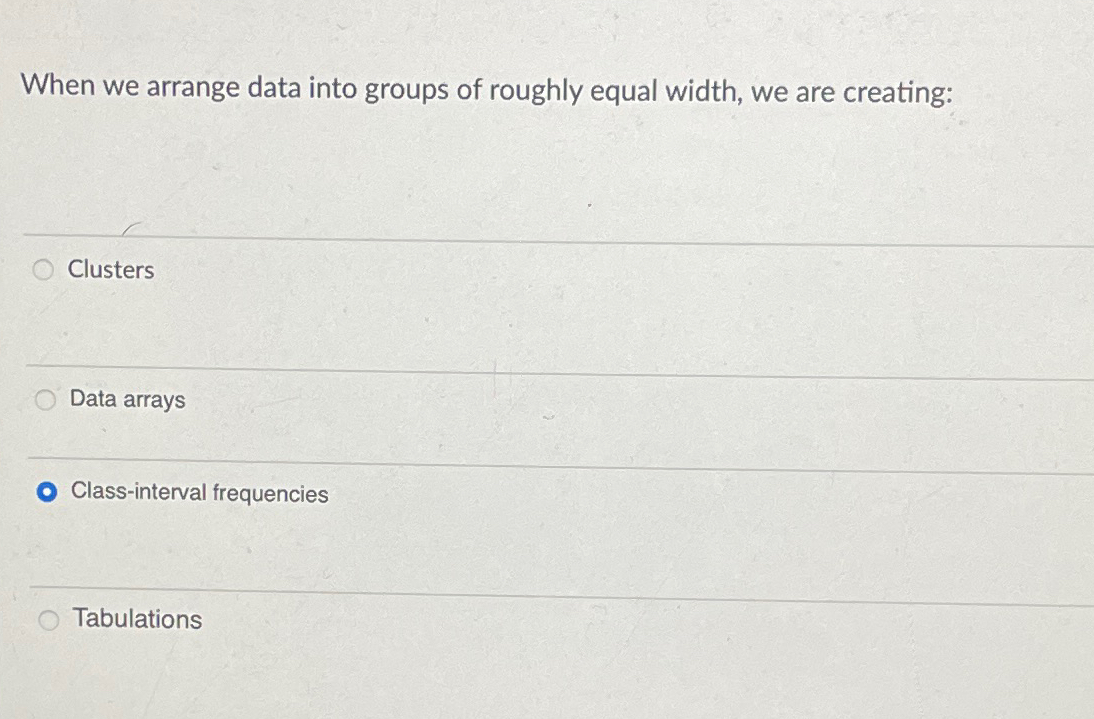1094x719 pixels.
Task: Choose the answer labeled Tabulations
Action: (x=136, y=619)
